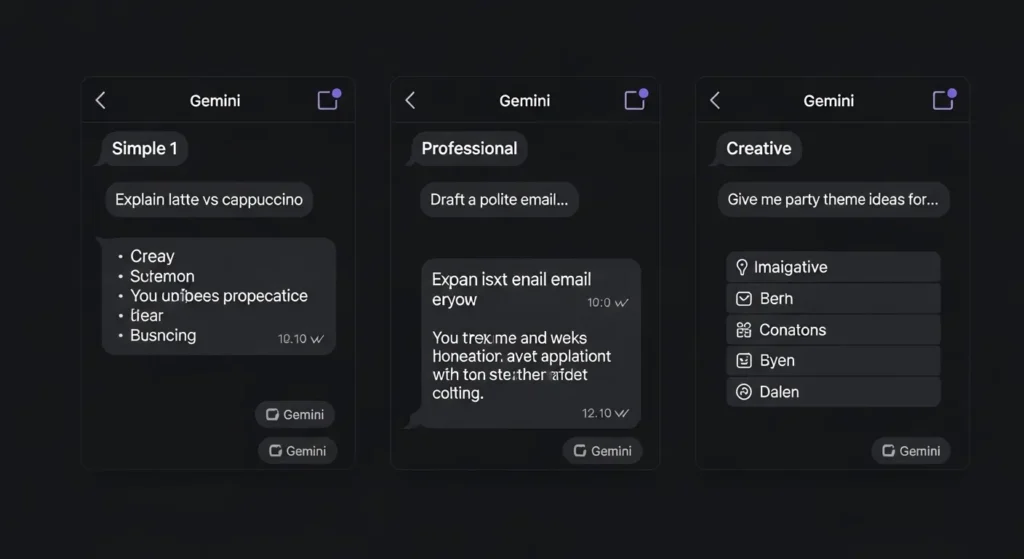Select the Conatons list option
Image resolution: width=1024 pixels, height=559 pixels.
pyautogui.click(x=833, y=330)
